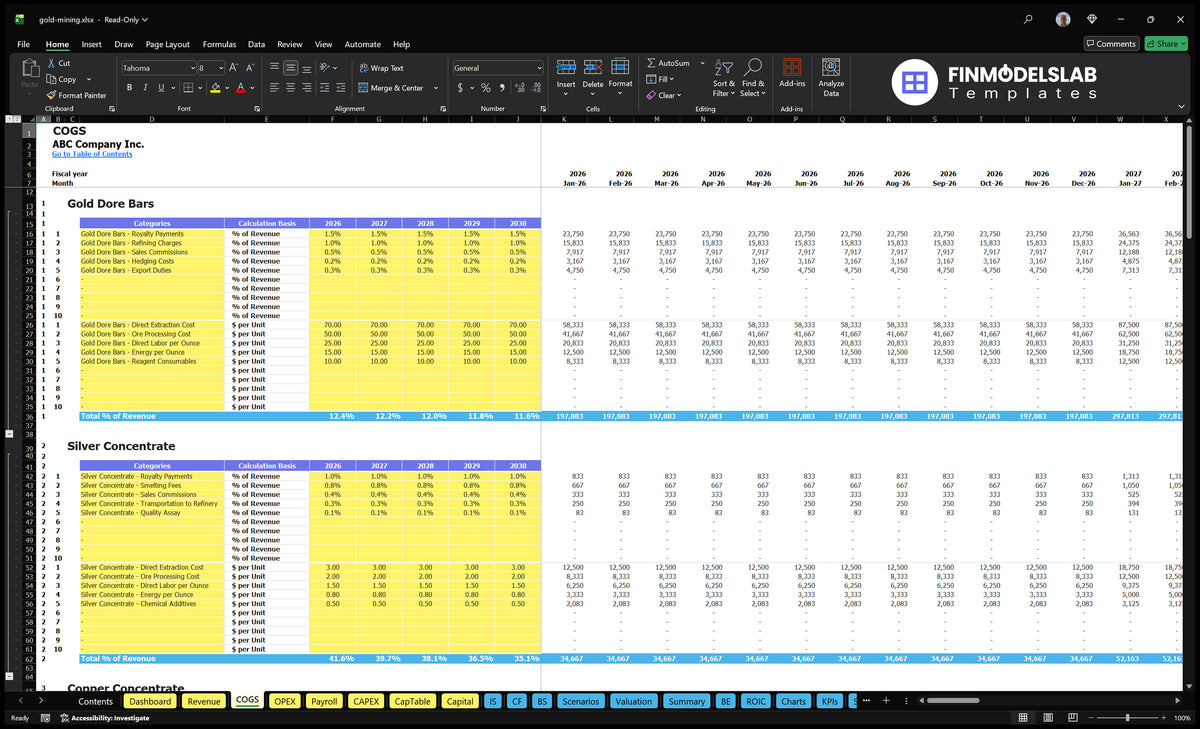Toggle Underline formatting
This screenshot has height=729, width=1200.
pos(163,88)
